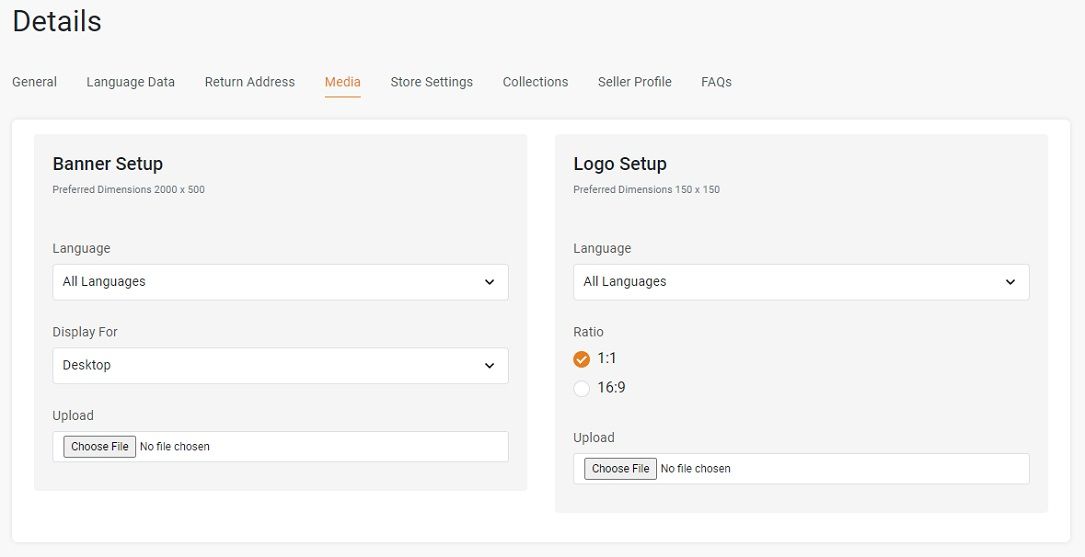This screenshot has height=557, width=1085.
Task: Select the 1:1 ratio radio button
Action: coord(581,359)
